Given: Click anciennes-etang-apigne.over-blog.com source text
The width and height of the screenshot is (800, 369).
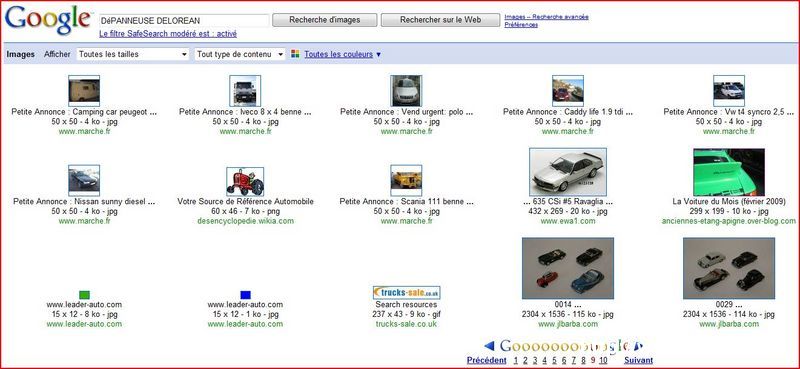Looking at the screenshot, I should (729, 221).
